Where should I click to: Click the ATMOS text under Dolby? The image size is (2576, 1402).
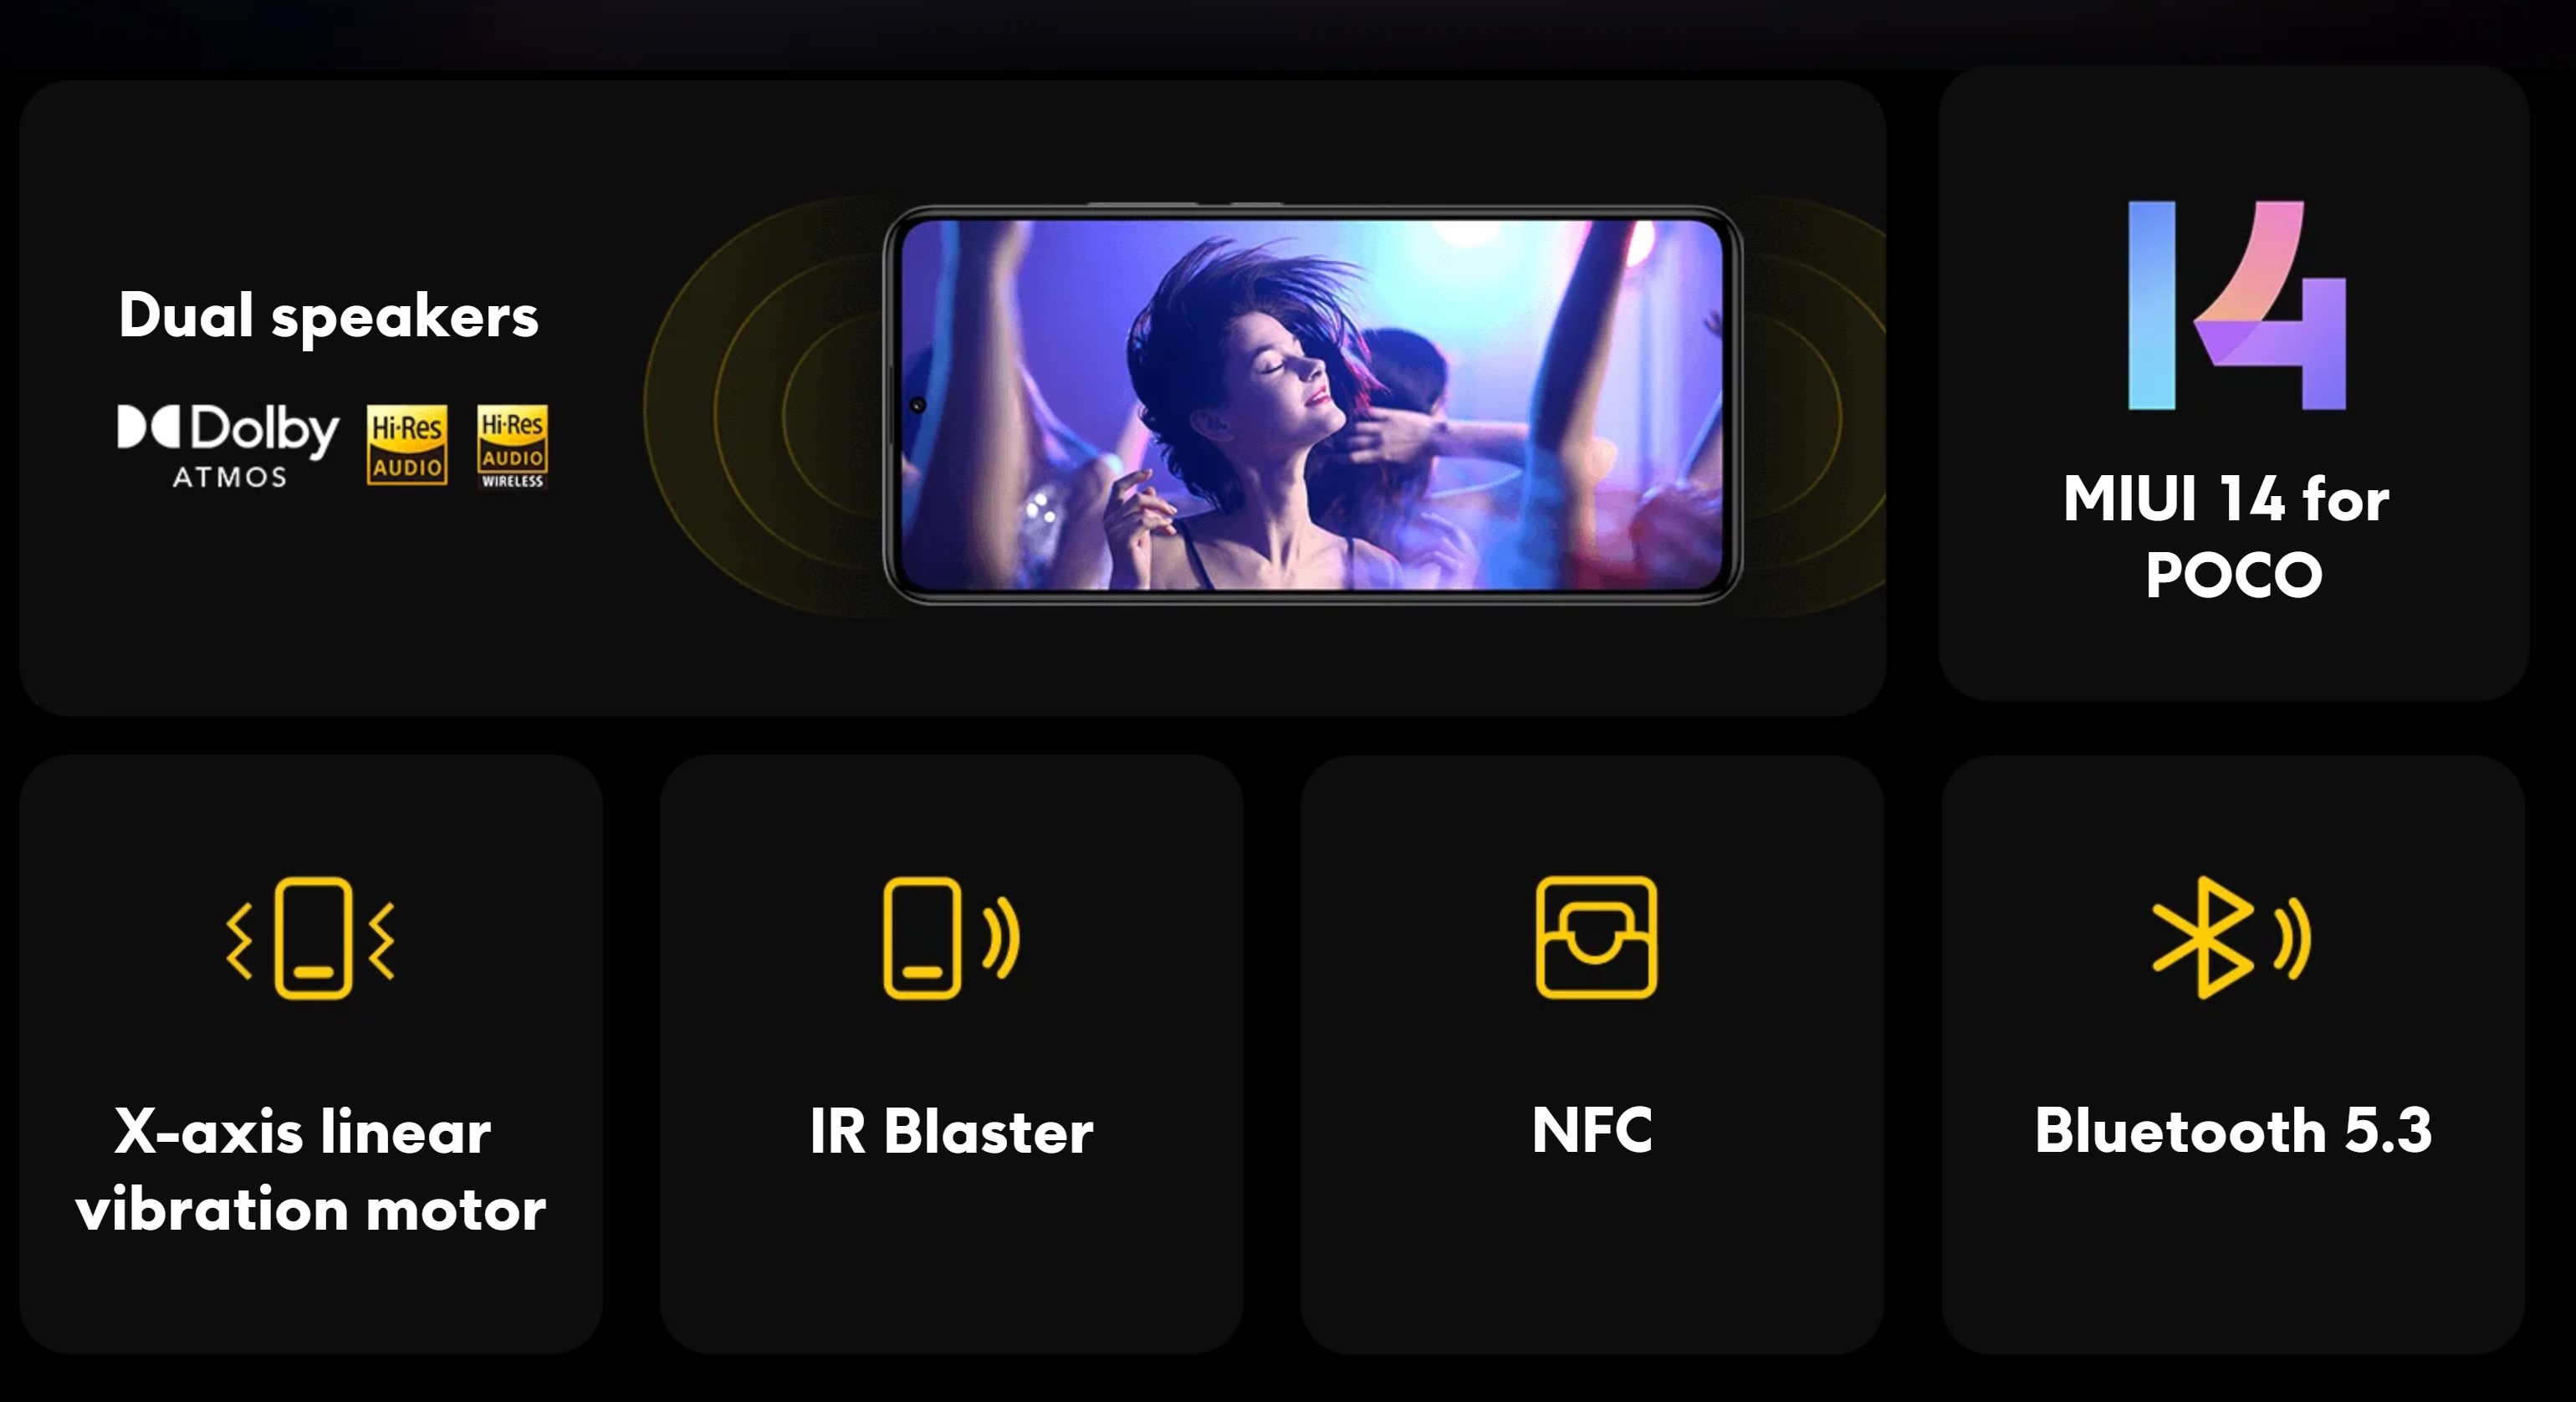(x=229, y=477)
